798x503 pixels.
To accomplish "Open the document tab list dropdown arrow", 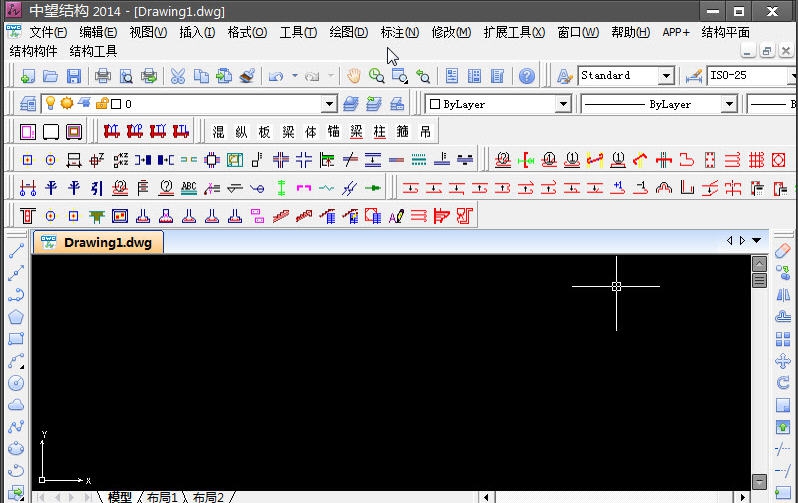I will (757, 240).
